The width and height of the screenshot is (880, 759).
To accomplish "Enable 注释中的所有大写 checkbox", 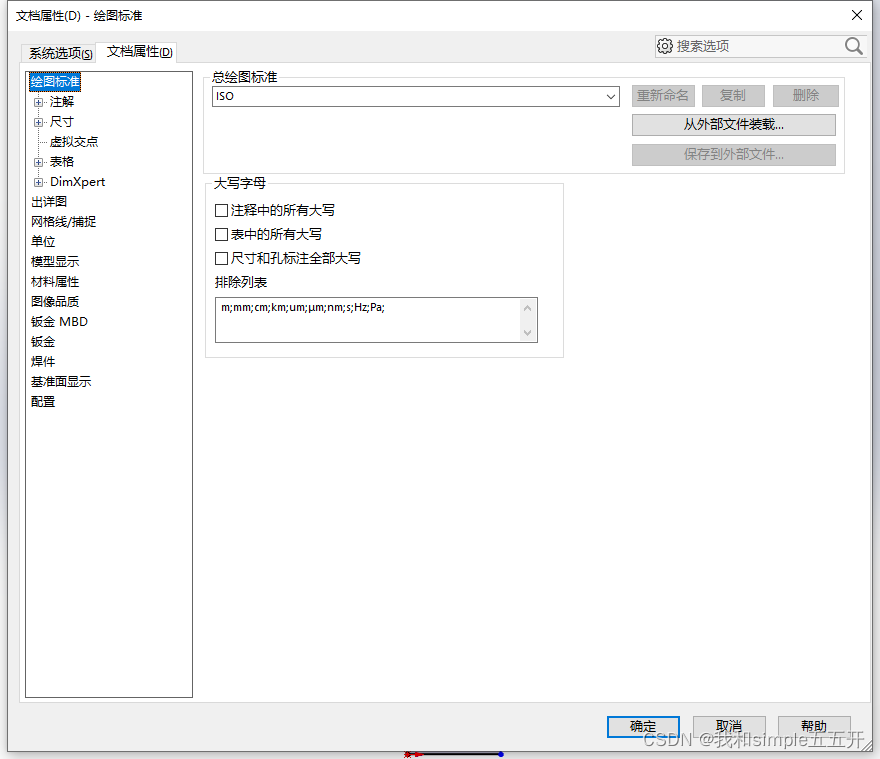I will (221, 211).
